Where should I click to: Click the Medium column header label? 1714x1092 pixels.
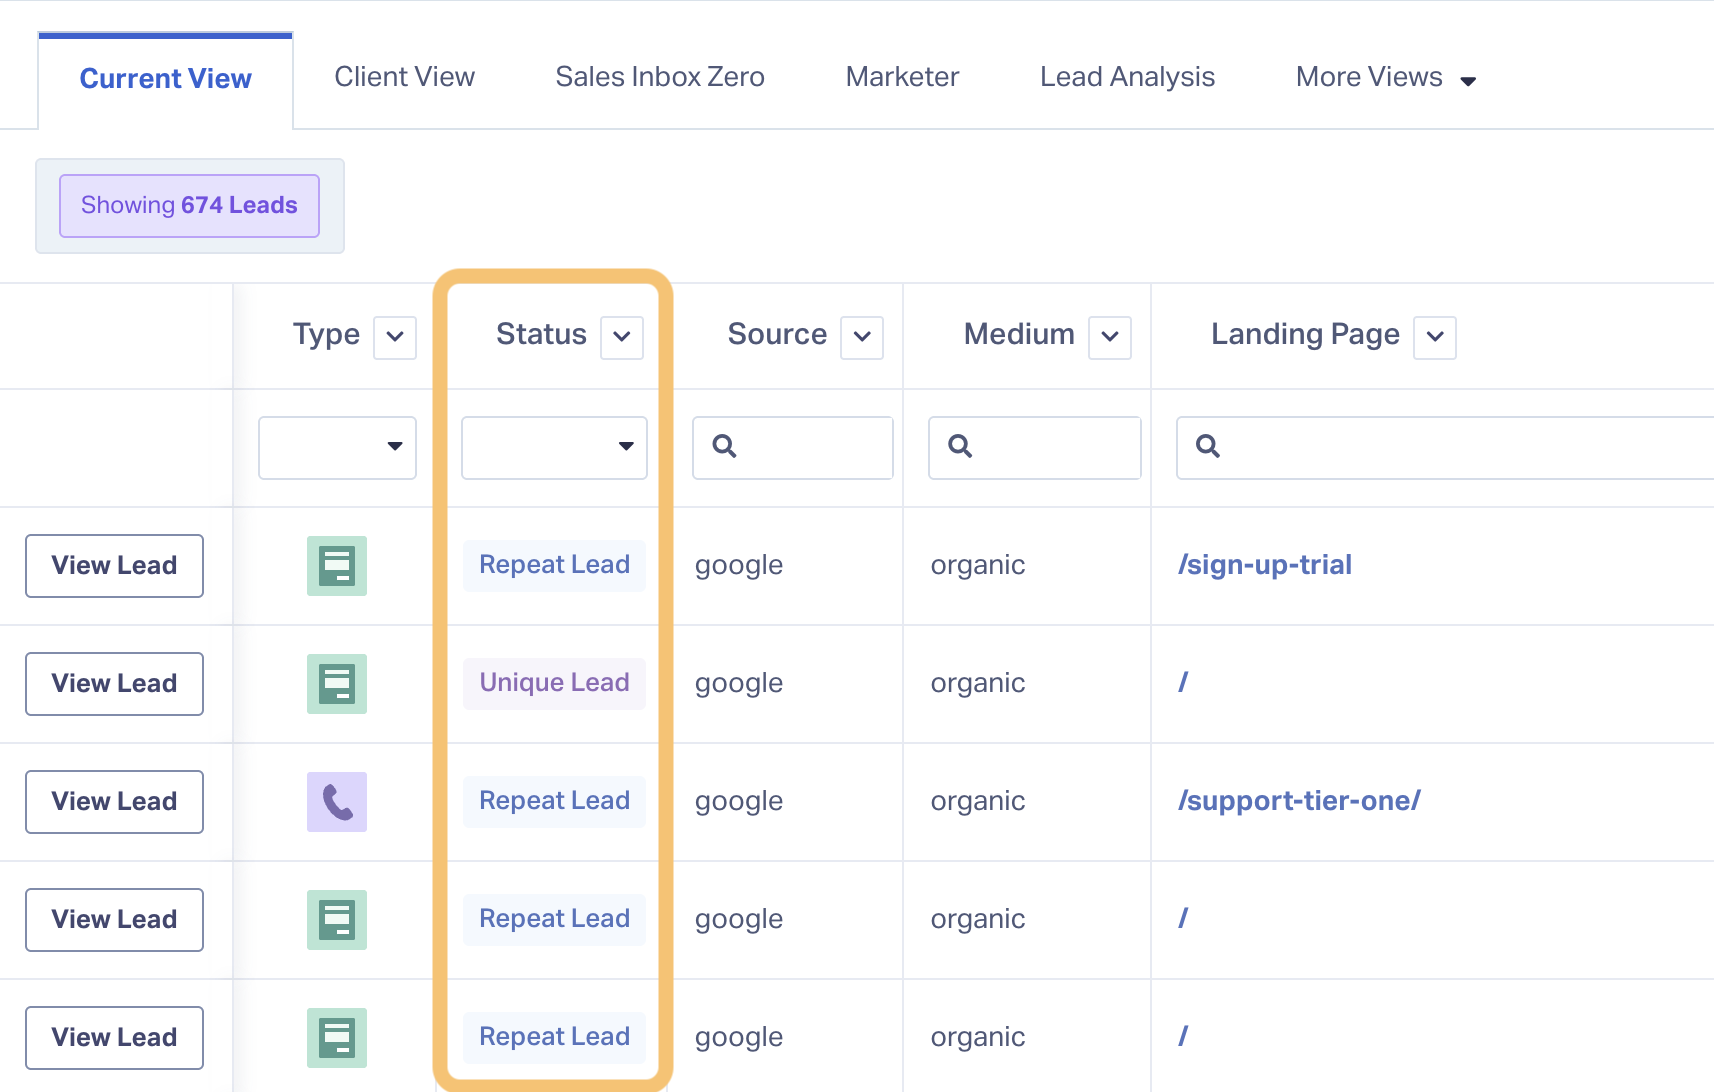coord(1019,334)
